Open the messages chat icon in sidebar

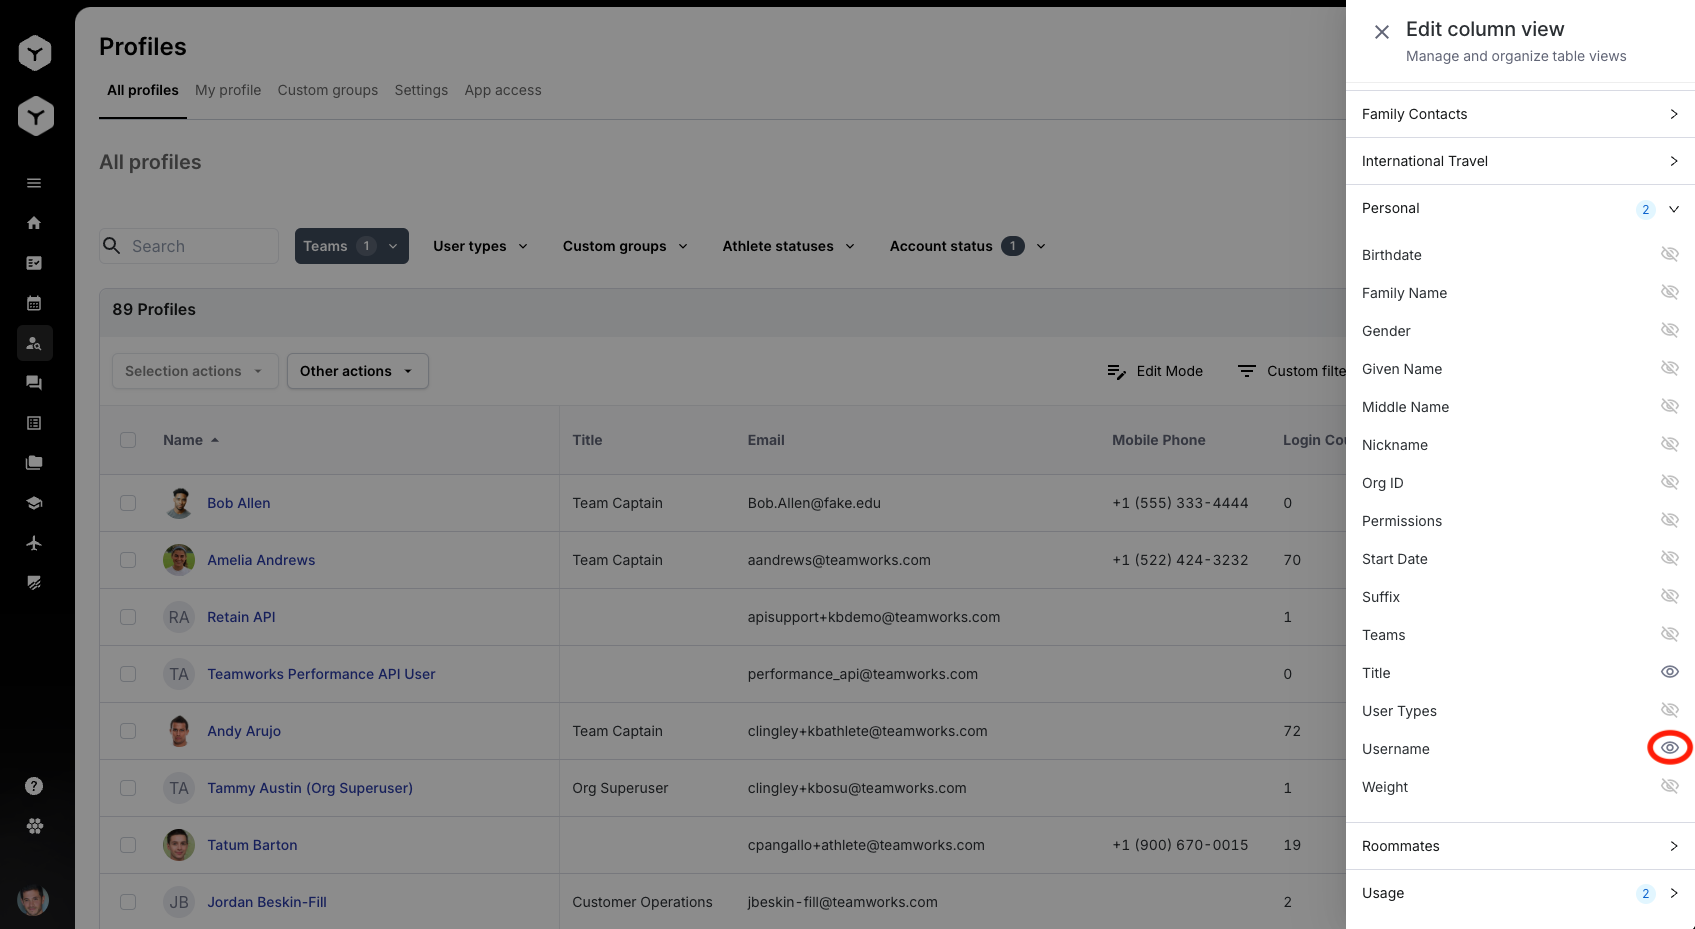coord(34,383)
